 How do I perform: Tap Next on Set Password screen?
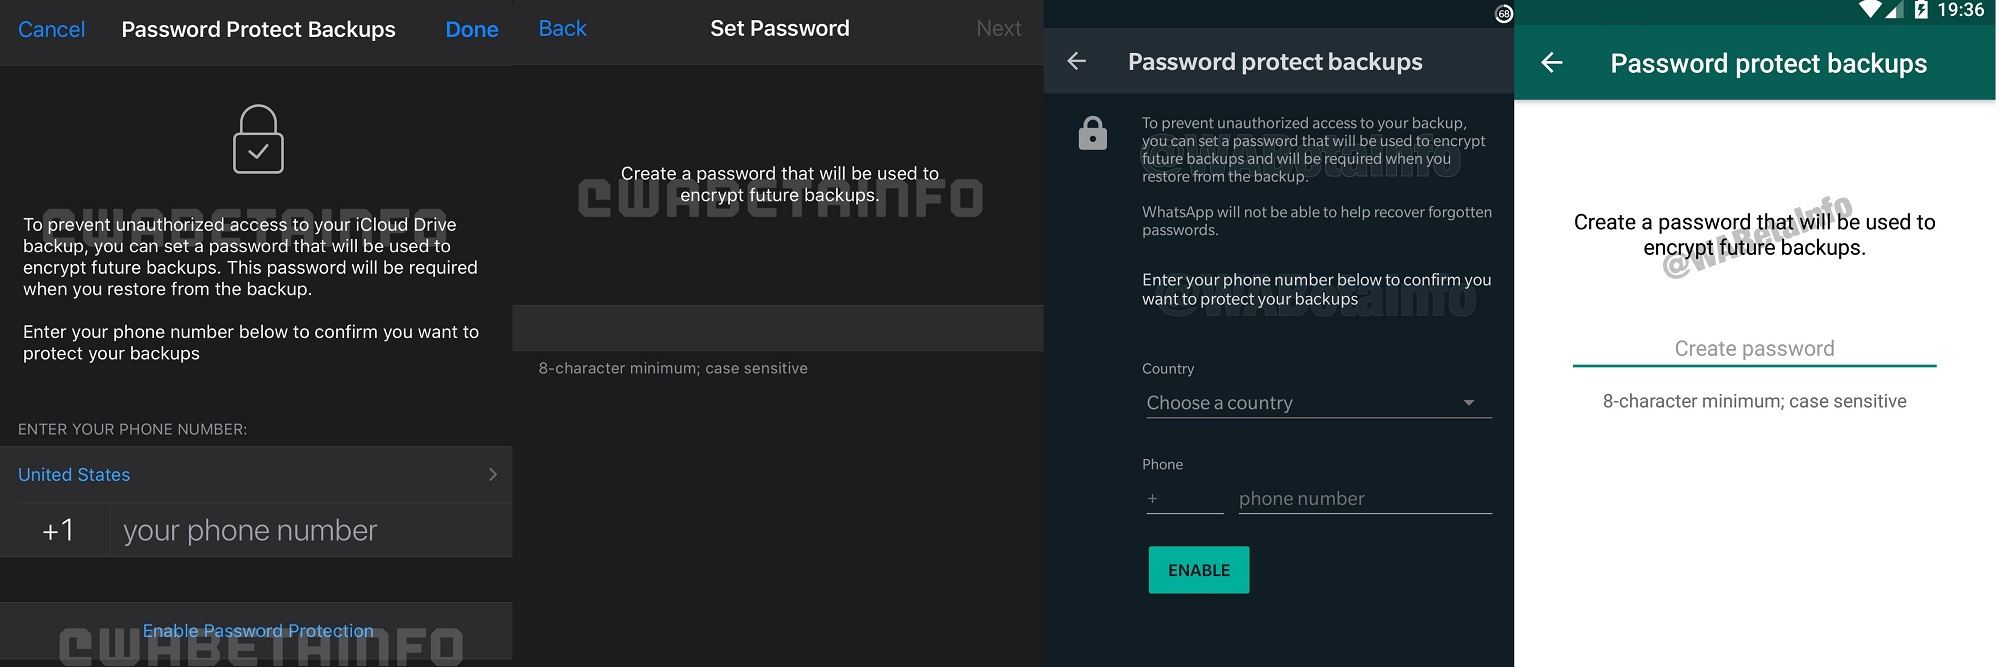tap(998, 29)
